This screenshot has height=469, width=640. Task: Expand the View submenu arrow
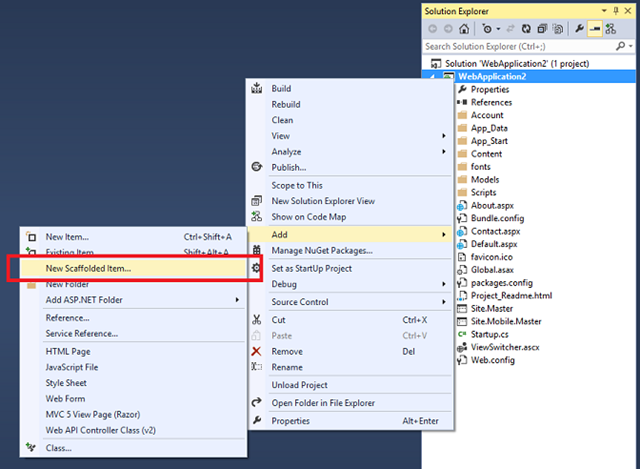coord(444,136)
